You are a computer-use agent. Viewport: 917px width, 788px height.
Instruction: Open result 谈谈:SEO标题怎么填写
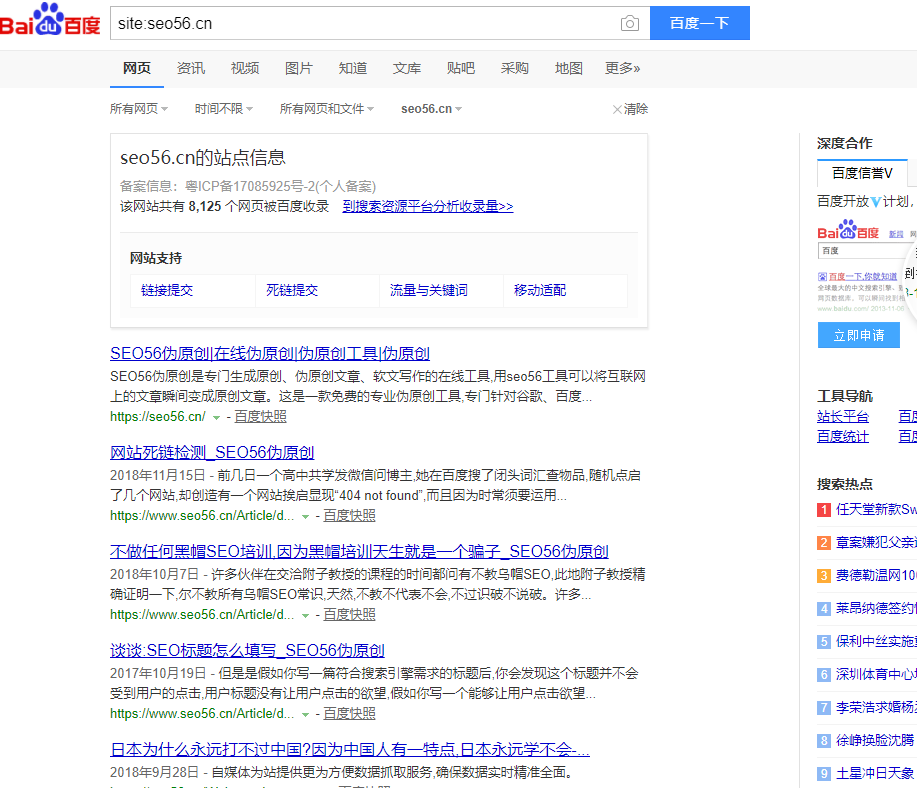[247, 651]
